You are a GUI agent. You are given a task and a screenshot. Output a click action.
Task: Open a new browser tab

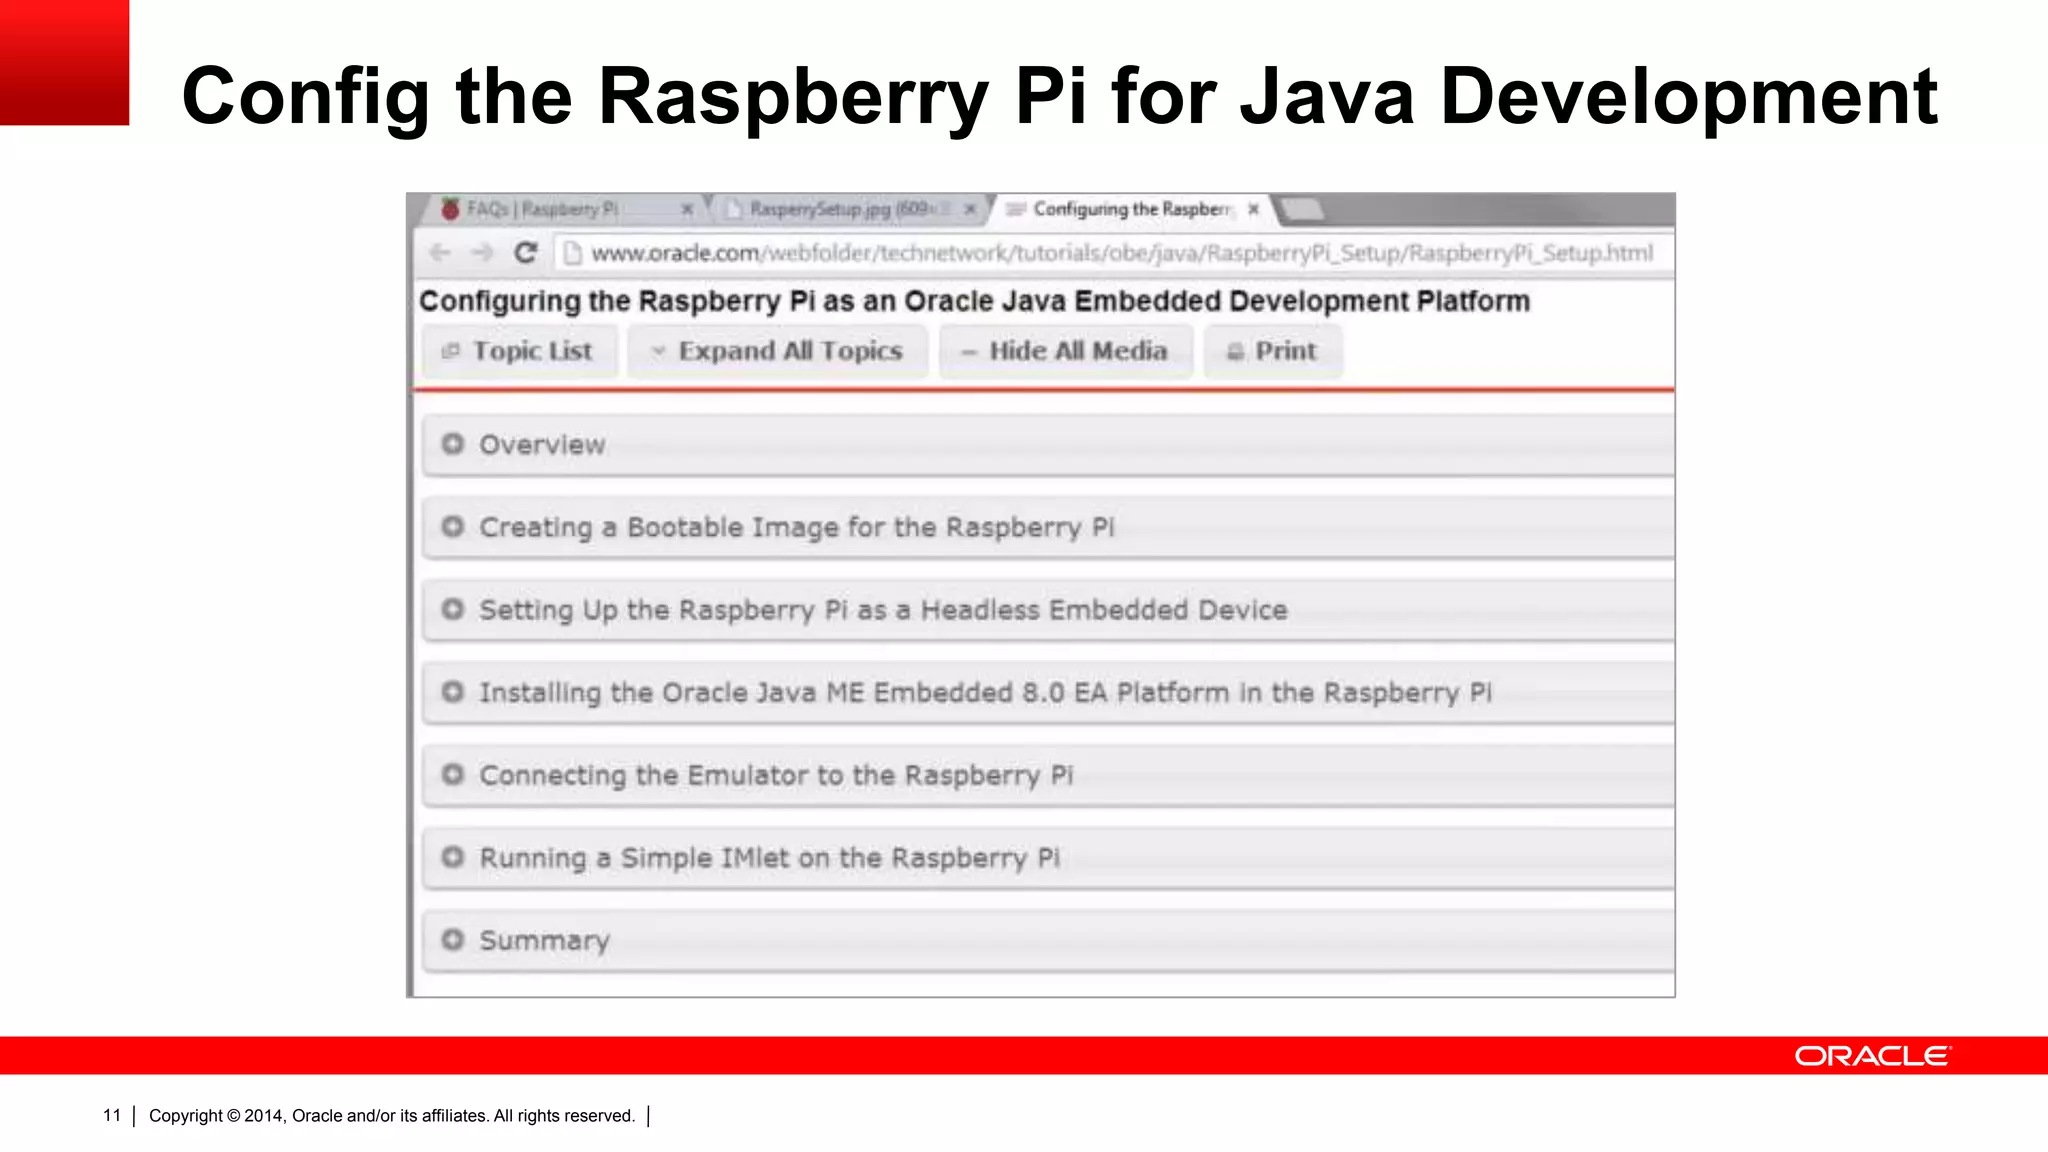click(x=1302, y=209)
